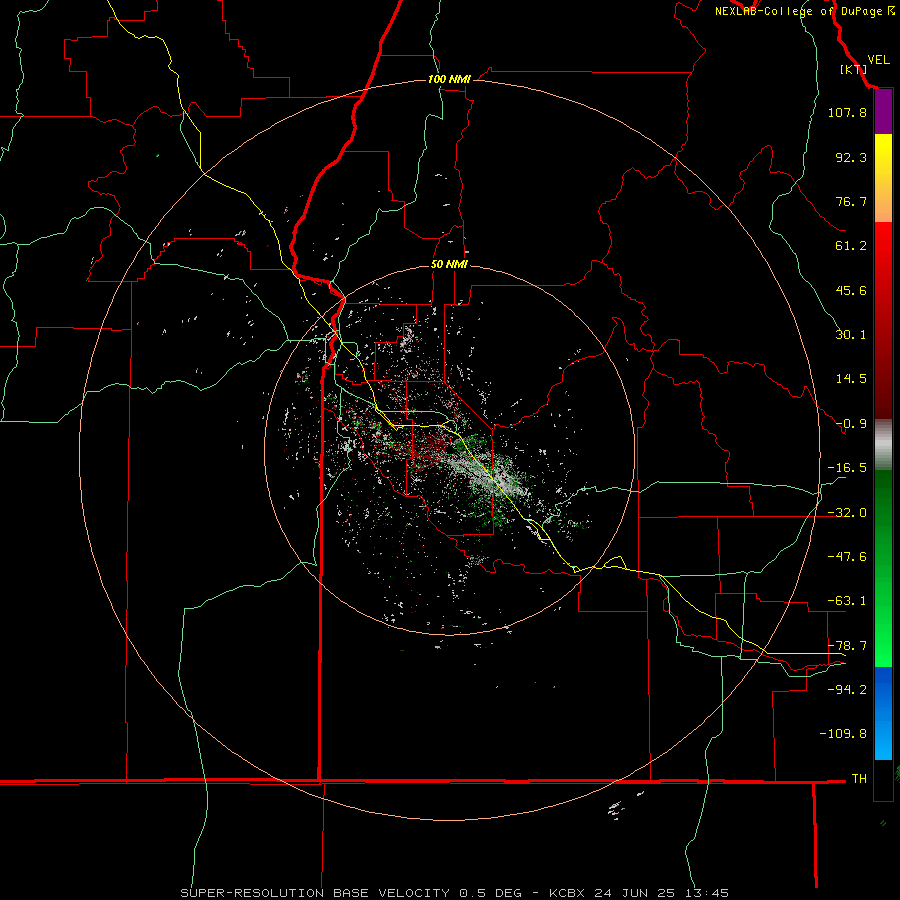Pick the purple segment of the velocity scale
The image size is (900, 900).
(883, 112)
